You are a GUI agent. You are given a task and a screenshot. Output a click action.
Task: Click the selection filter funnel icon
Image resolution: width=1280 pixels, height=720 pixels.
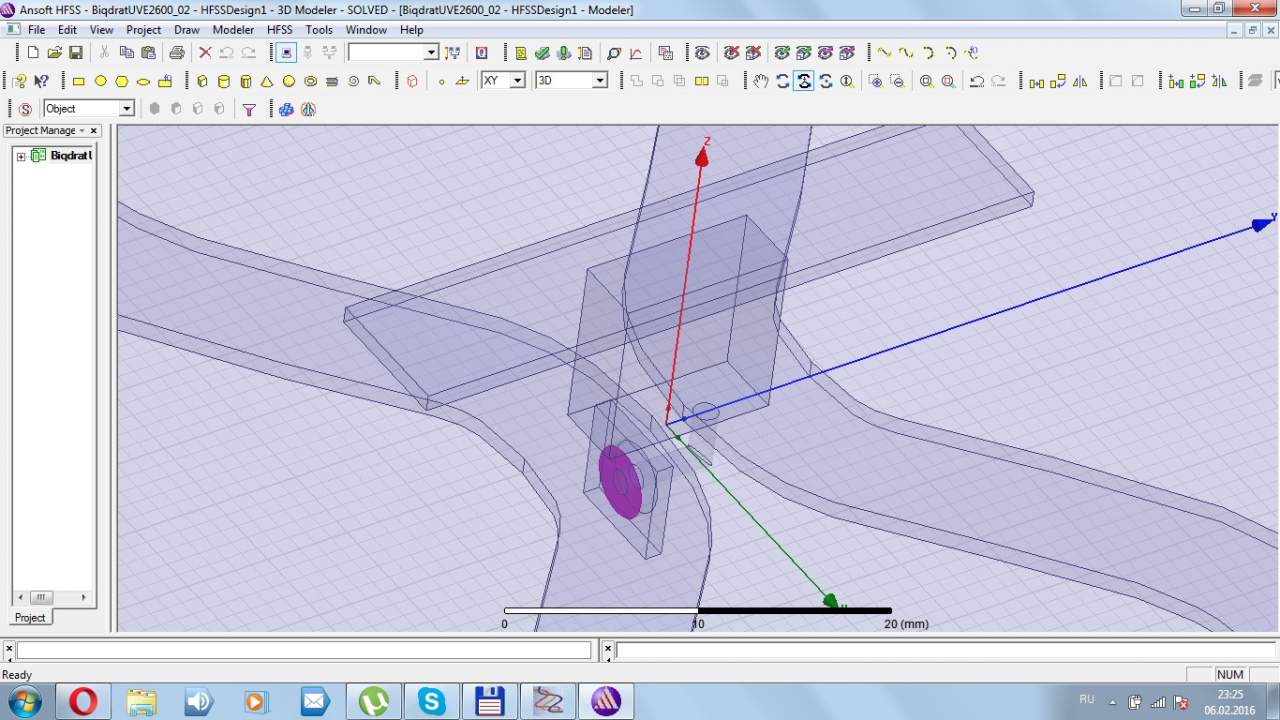pyautogui.click(x=249, y=109)
